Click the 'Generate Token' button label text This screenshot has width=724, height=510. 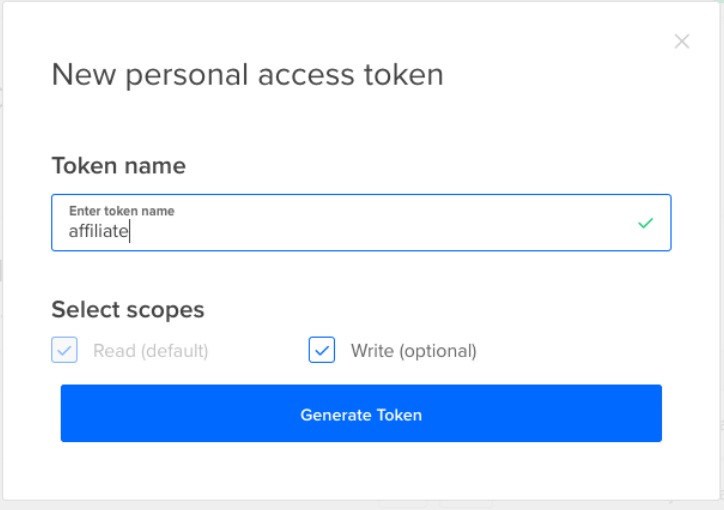(361, 415)
